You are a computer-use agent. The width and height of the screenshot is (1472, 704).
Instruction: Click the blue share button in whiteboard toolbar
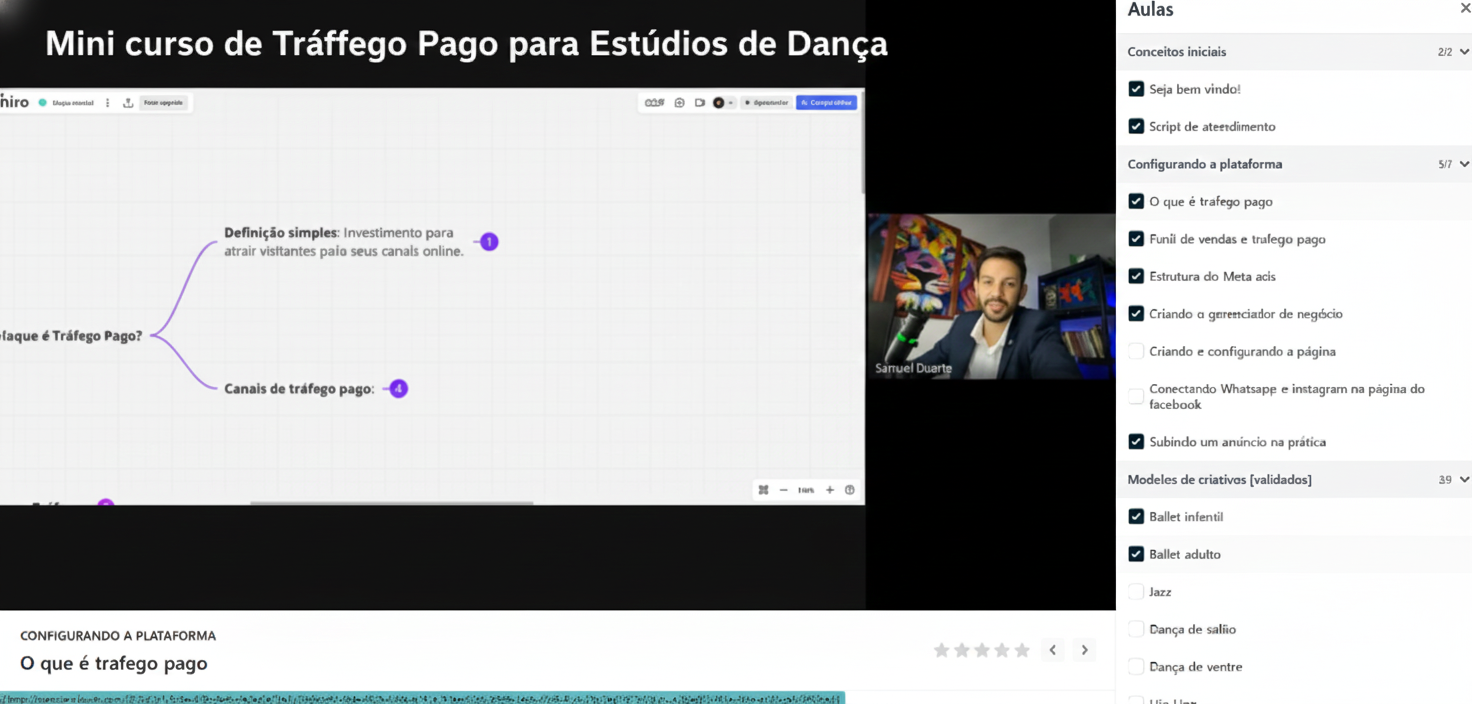(826, 102)
